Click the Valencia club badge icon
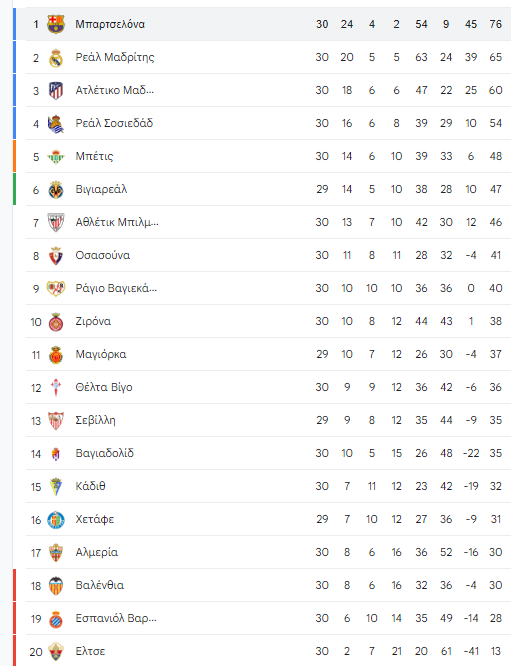This screenshot has height=666, width=511. click(56, 586)
